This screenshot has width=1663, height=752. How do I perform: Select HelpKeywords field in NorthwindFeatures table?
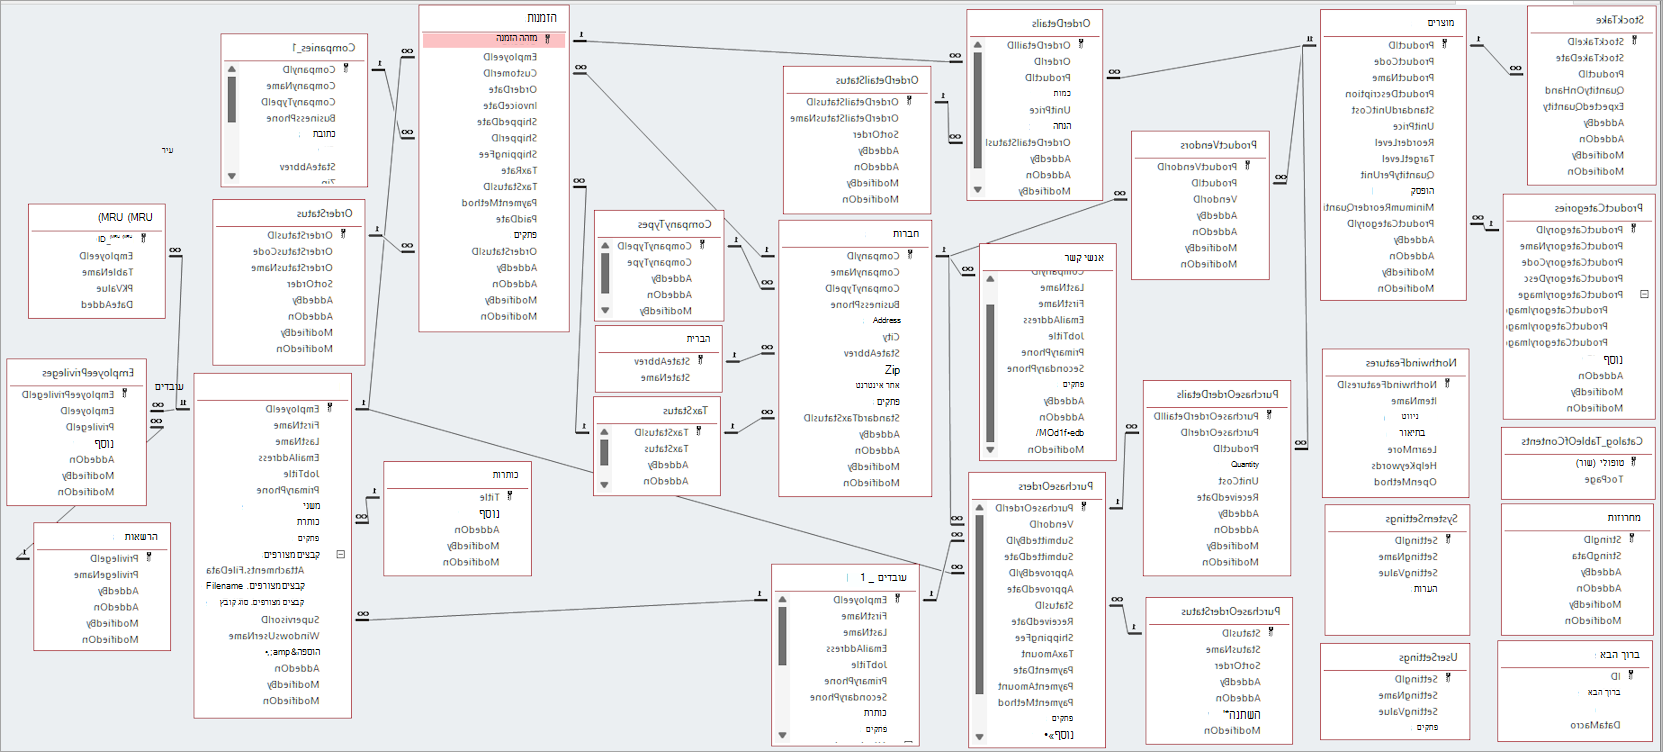coord(1404,466)
